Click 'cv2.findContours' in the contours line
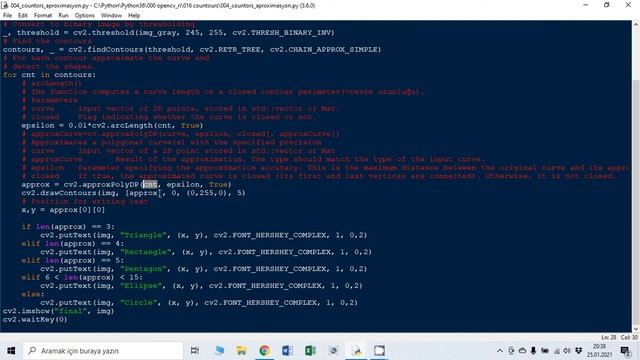The width and height of the screenshot is (640, 360). [106, 50]
